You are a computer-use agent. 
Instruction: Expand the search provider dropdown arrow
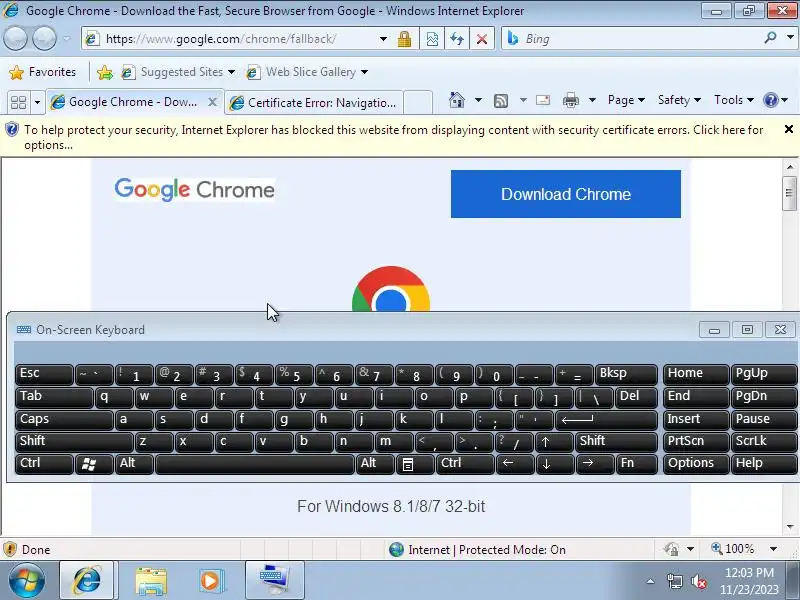[x=790, y=38]
